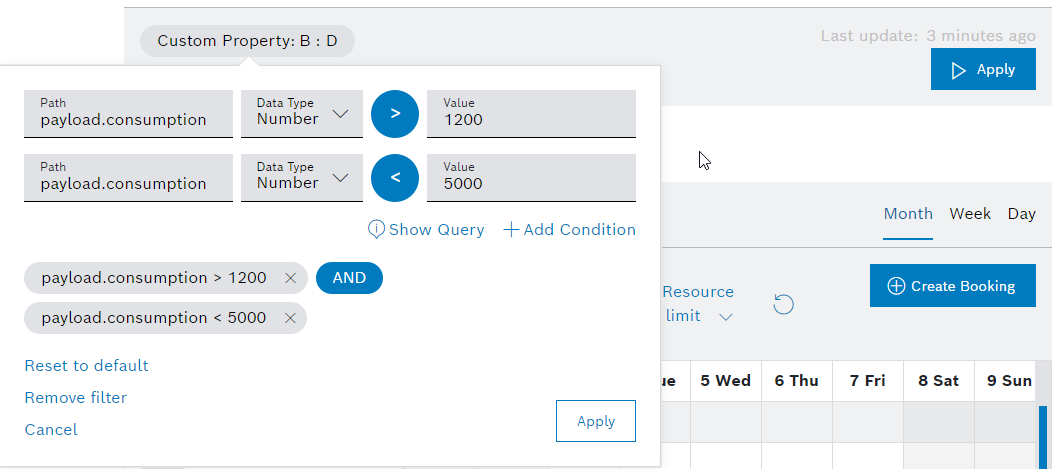
Task: Remove the payload.consumption < 5000 chip
Action: 290,318
